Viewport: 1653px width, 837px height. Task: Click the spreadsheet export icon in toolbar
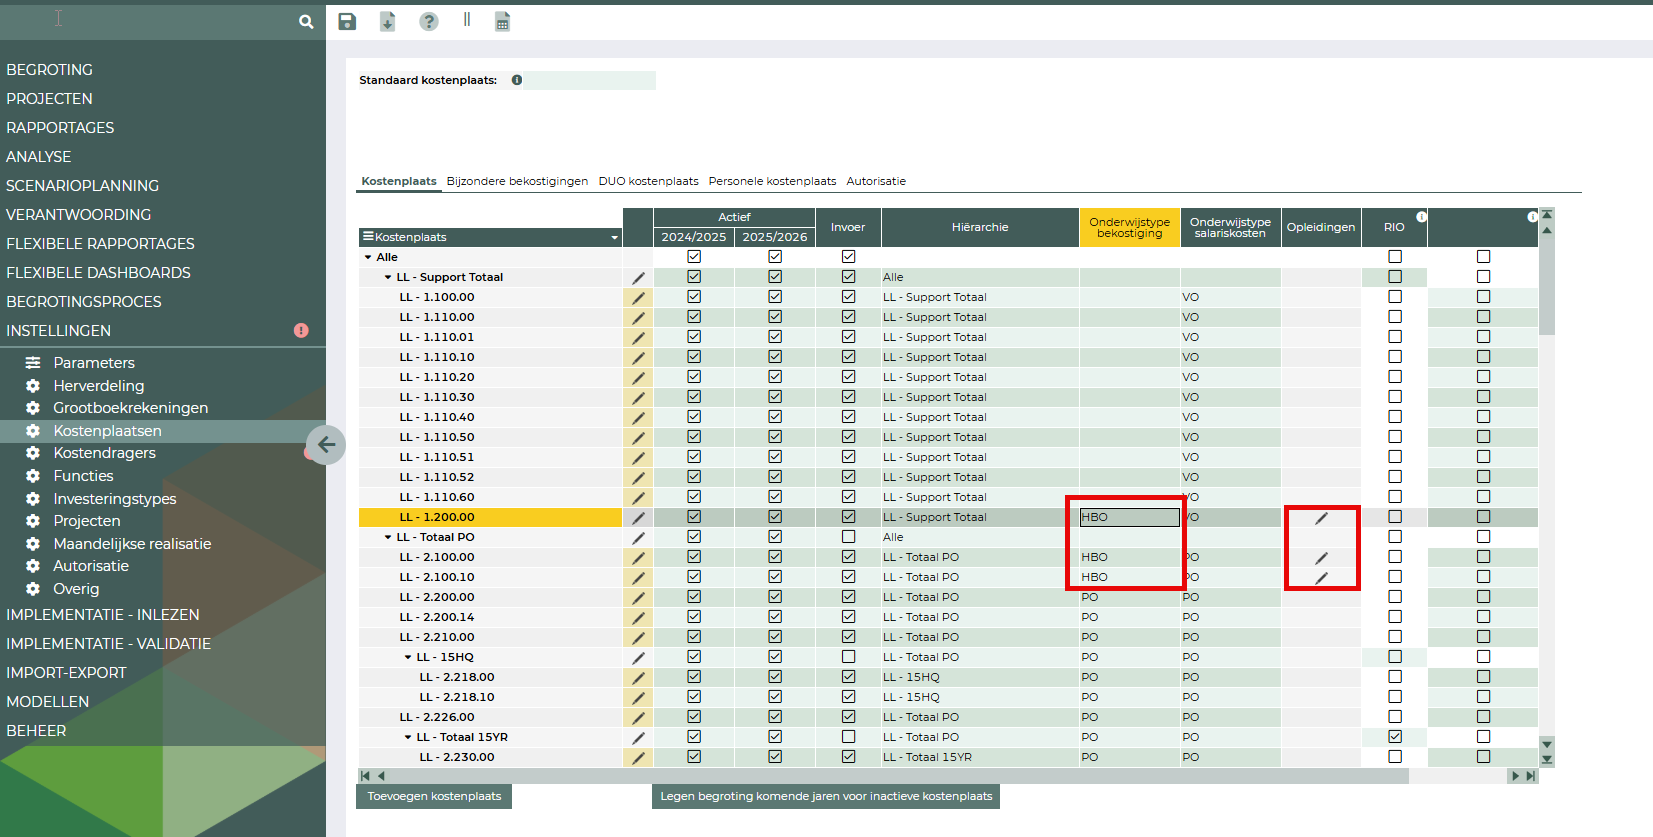tap(503, 22)
